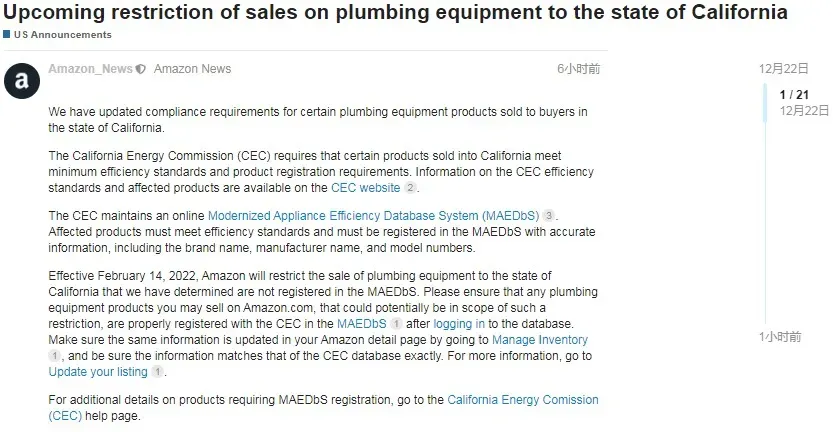Viewport: 833px width, 432px height.
Task: Open the Modernized Appliance Efficiency Database System link
Action: [373, 216]
